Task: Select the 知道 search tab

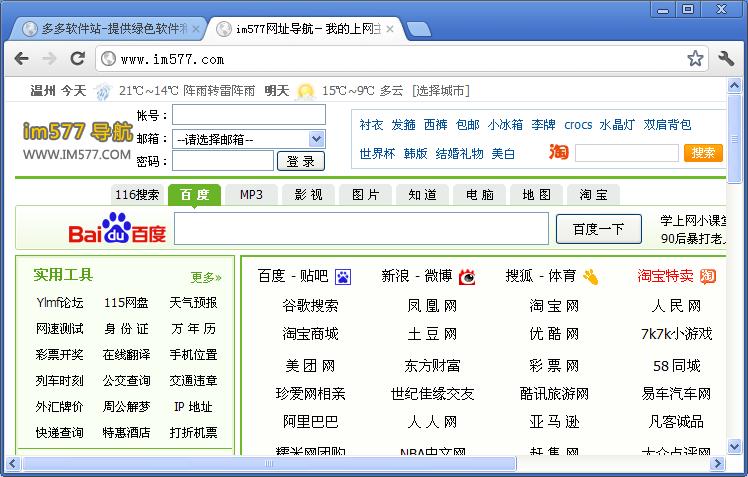Action: (422, 195)
